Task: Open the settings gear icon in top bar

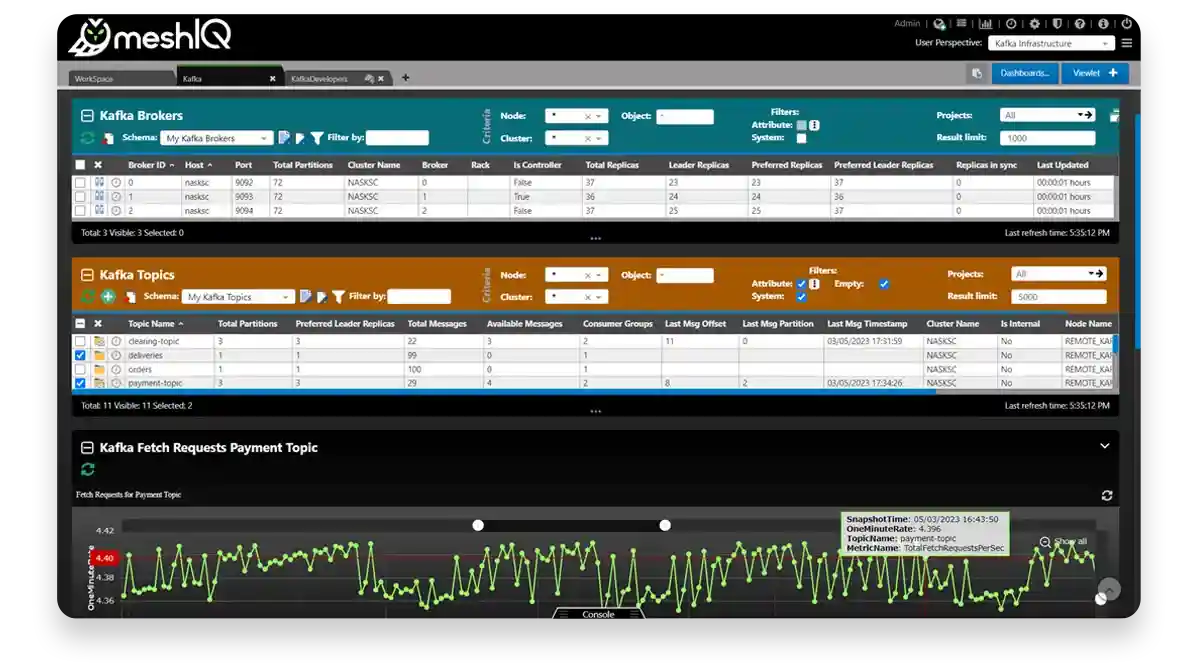Action: tap(1035, 23)
